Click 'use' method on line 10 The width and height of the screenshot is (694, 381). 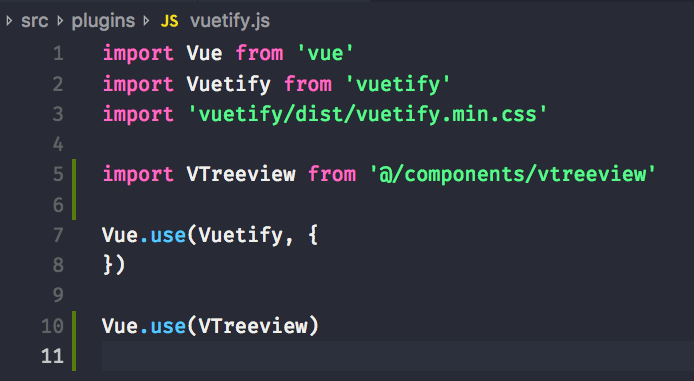(168, 327)
